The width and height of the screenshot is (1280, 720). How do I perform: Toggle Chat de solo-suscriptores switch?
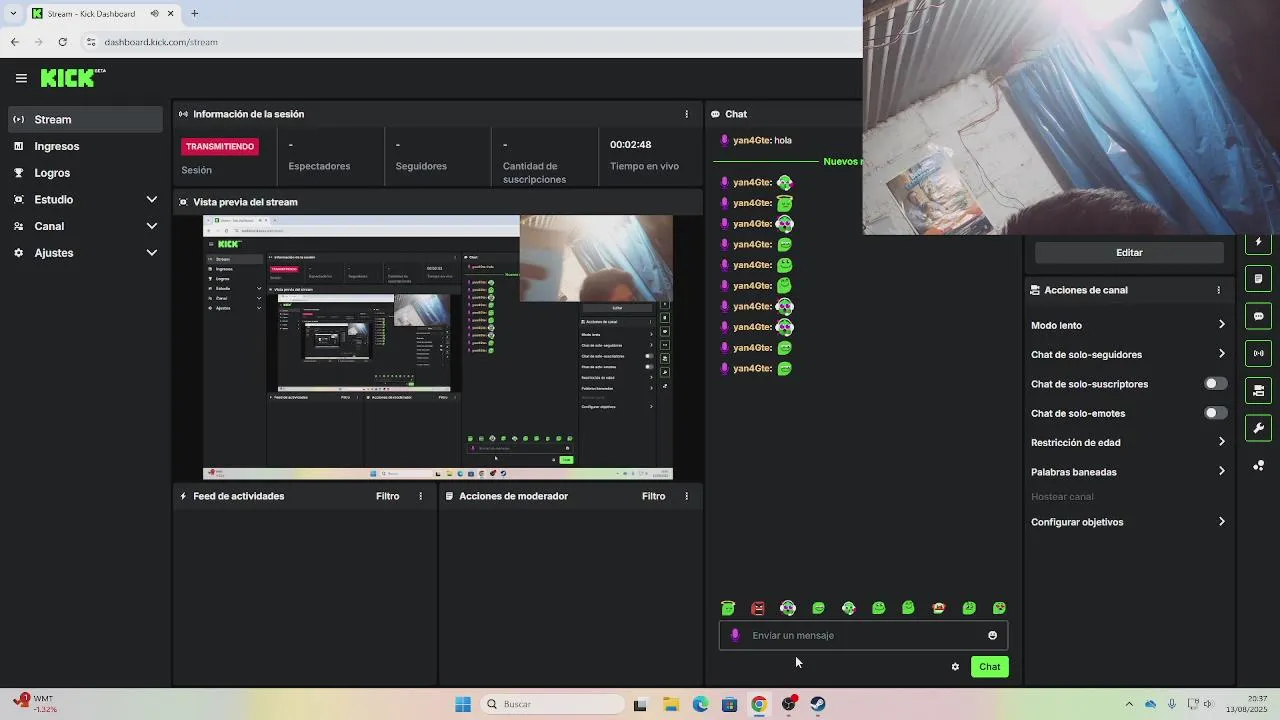pyautogui.click(x=1215, y=384)
